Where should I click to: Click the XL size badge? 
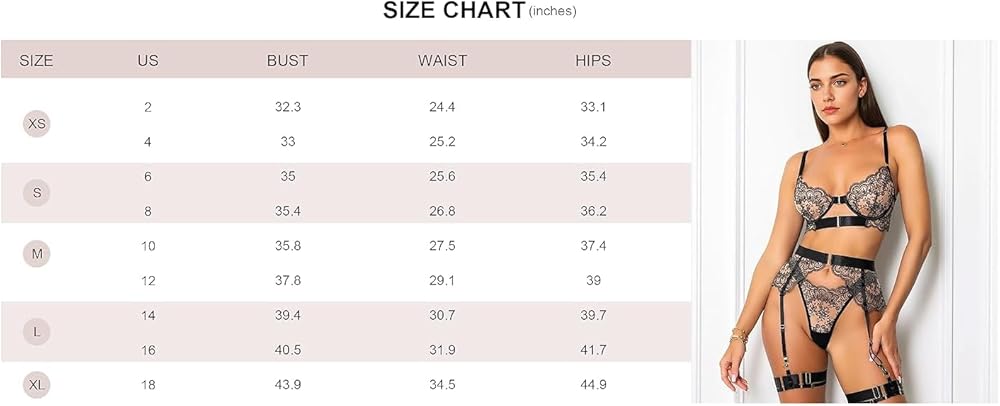pos(37,385)
